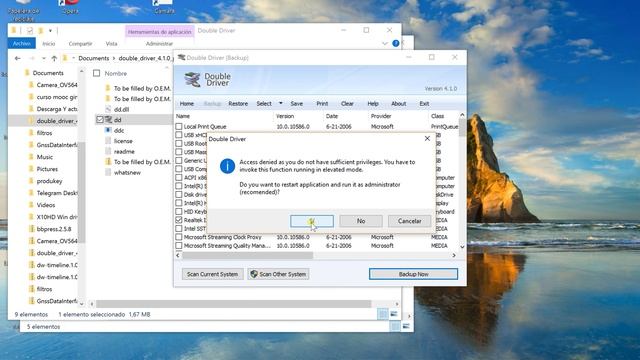Tick Microsoft Streaming Quality Mana checkbox
The height and width of the screenshot is (360, 640).
click(179, 246)
